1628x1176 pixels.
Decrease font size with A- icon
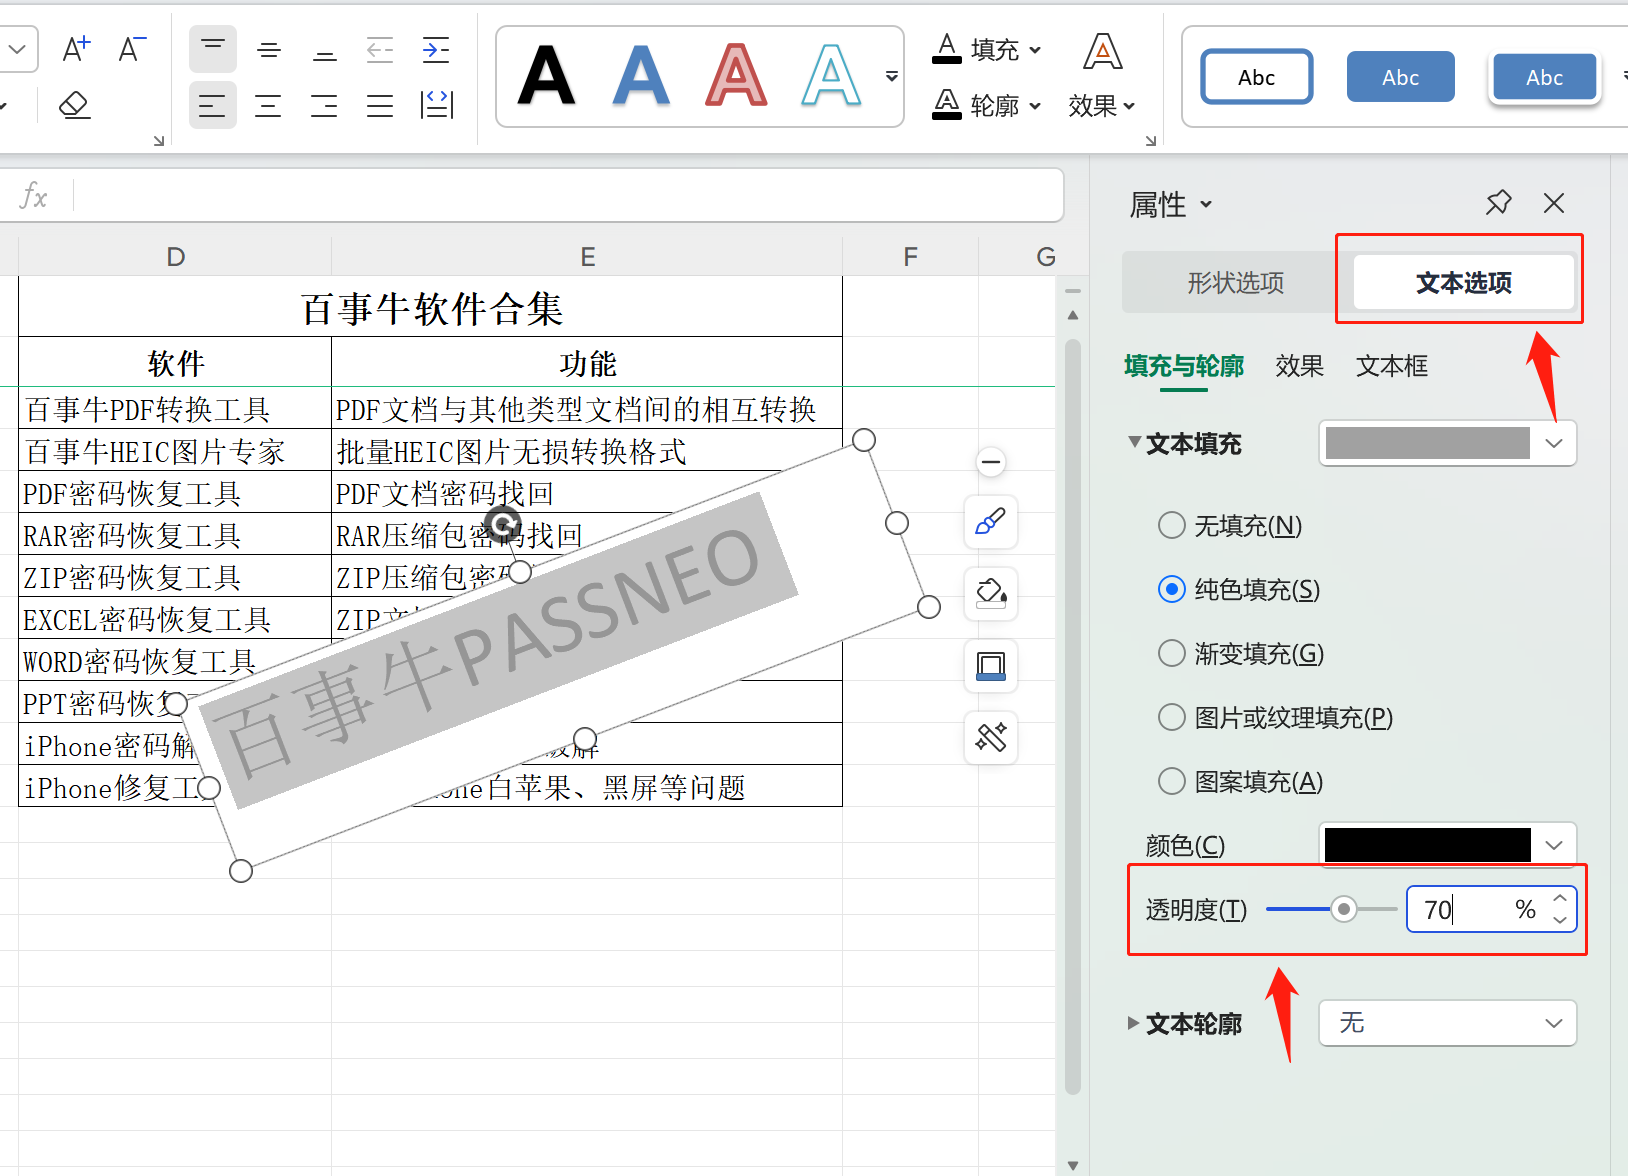pyautogui.click(x=132, y=49)
